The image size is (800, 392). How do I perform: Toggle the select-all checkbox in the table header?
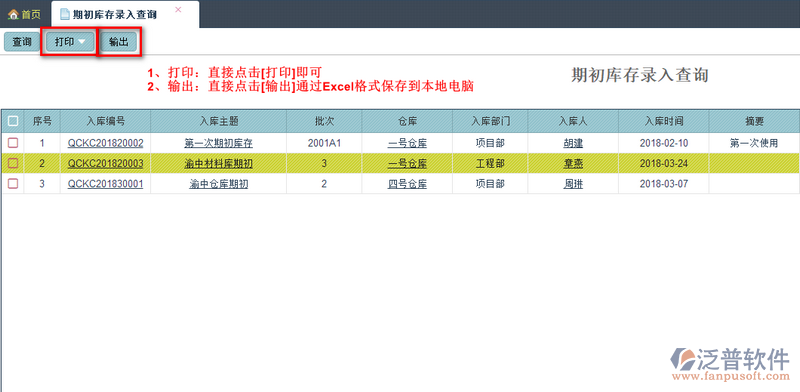pyautogui.click(x=13, y=121)
